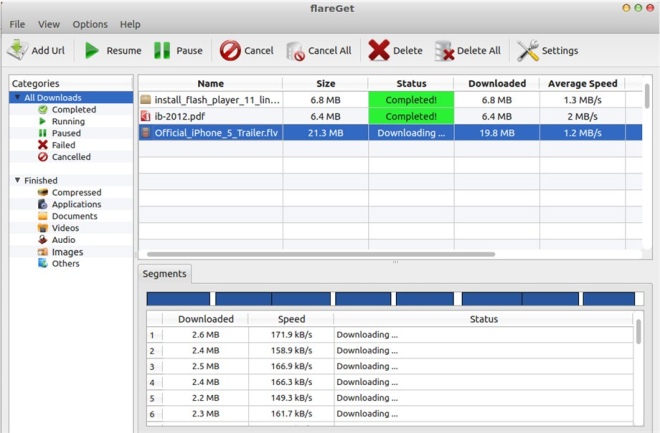The image size is (660, 433).
Task: Sort downloads by the Name column header
Action: click(x=210, y=83)
